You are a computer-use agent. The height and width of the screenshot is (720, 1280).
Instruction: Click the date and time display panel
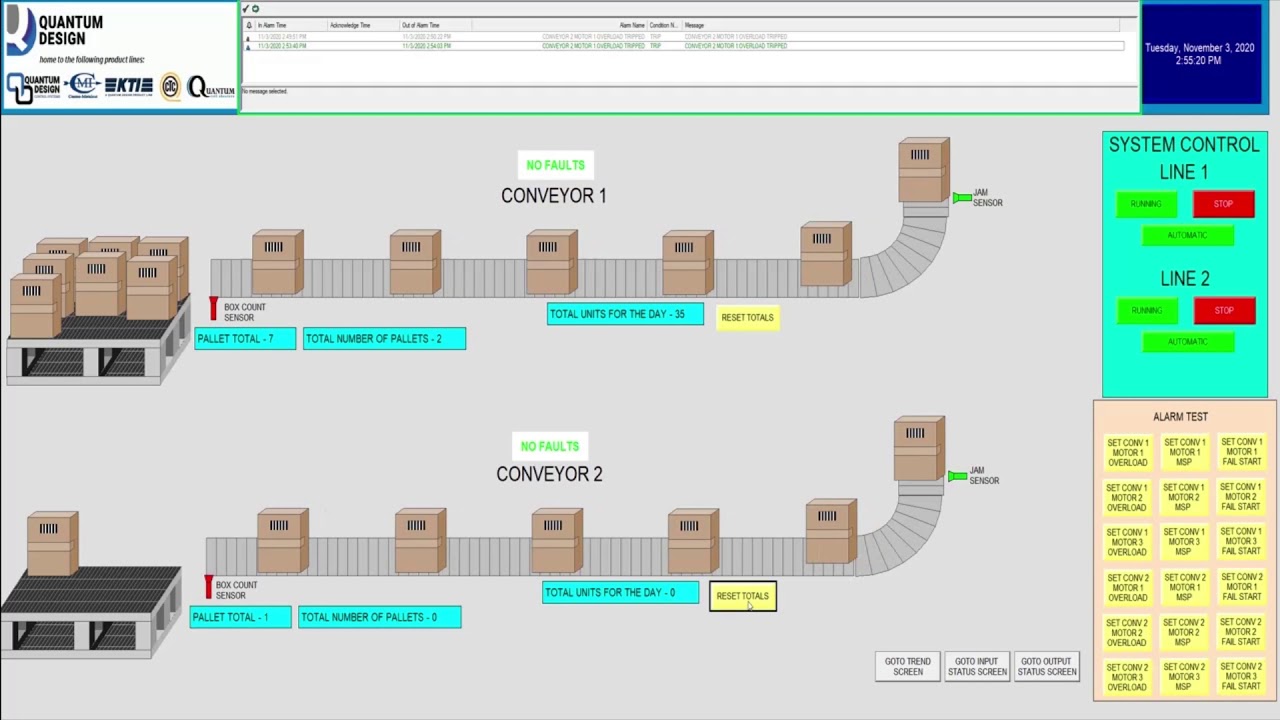point(1200,54)
